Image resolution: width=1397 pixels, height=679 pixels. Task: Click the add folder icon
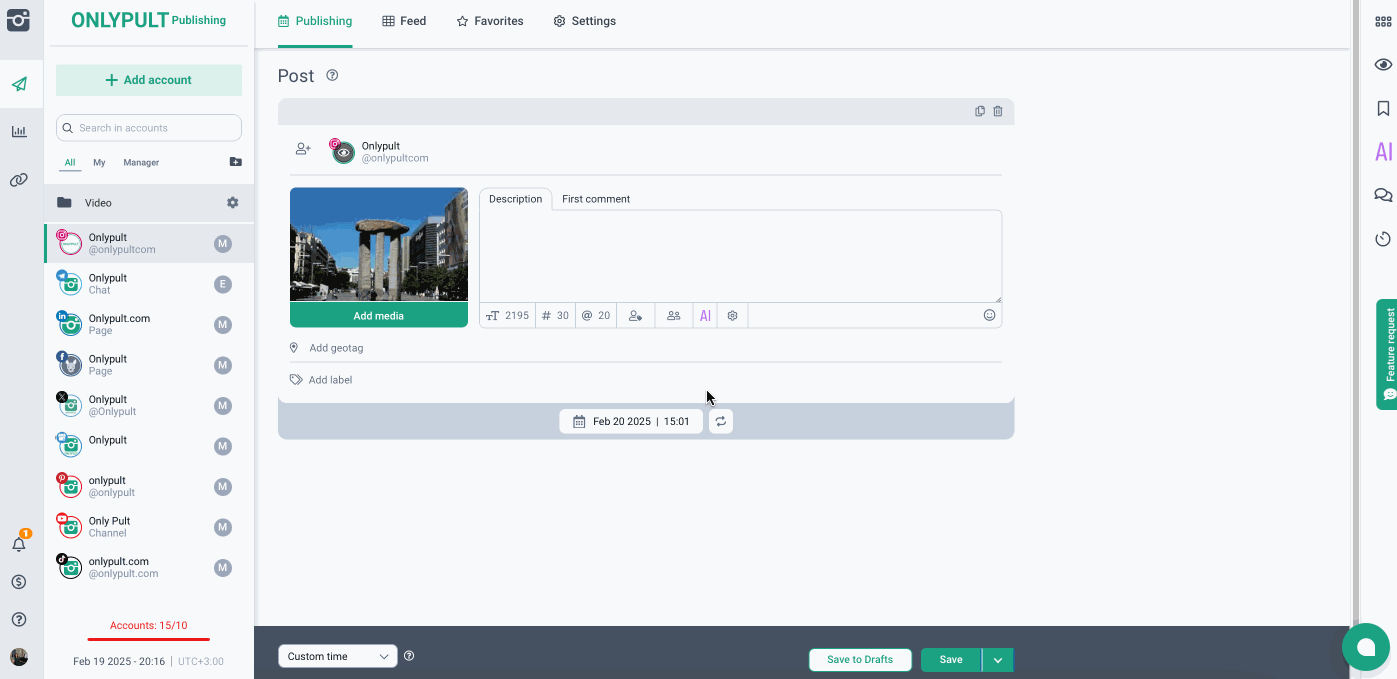[x=235, y=162]
